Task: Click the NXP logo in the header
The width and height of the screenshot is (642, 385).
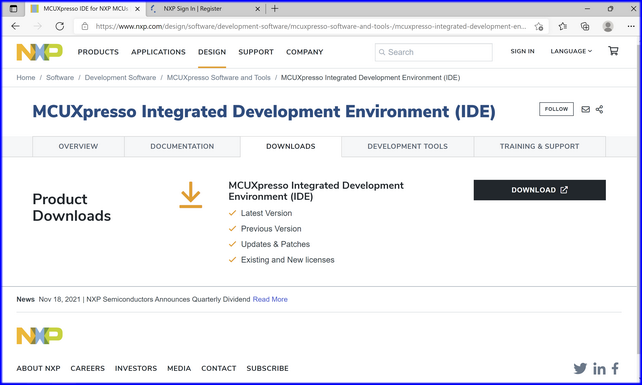Action: (39, 52)
